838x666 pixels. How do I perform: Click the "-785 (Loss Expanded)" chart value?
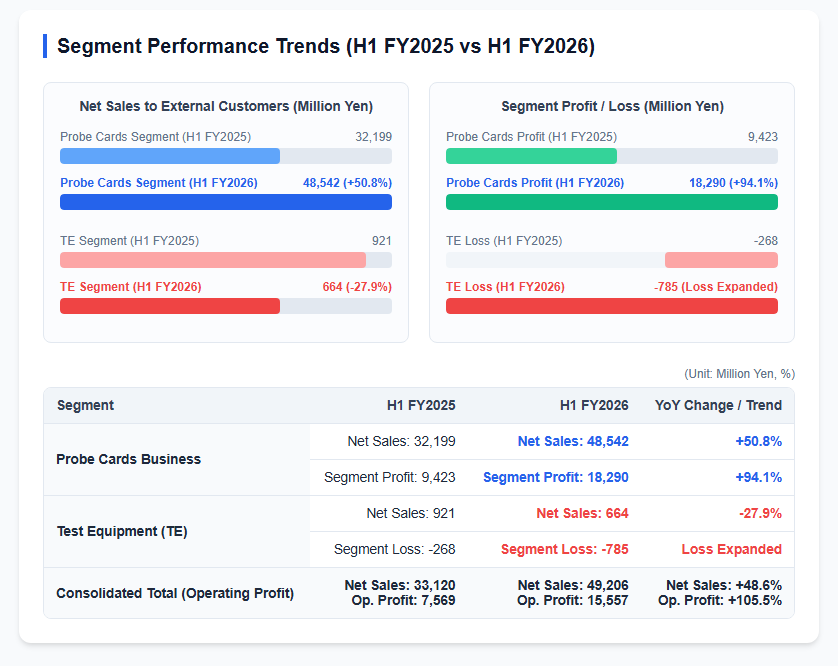[716, 287]
